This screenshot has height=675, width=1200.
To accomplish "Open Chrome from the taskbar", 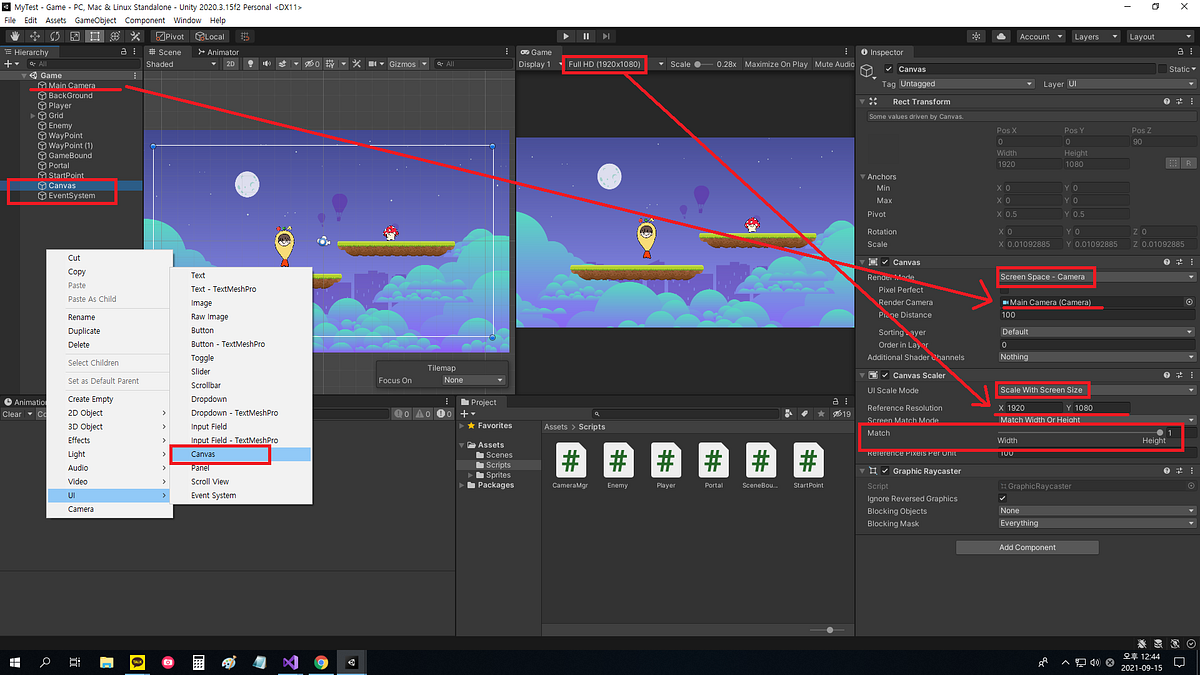I will click(x=321, y=662).
